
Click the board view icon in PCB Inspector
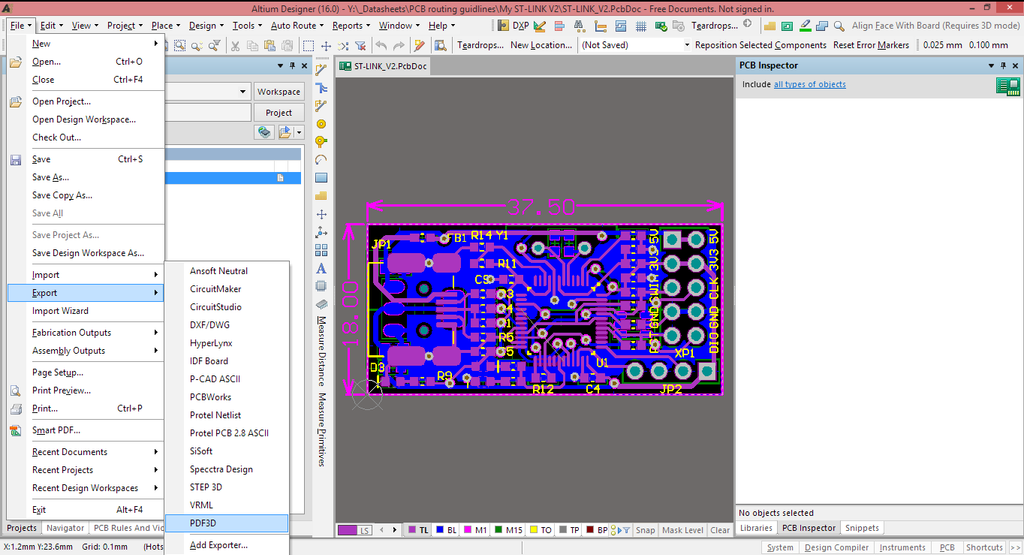pos(1008,86)
